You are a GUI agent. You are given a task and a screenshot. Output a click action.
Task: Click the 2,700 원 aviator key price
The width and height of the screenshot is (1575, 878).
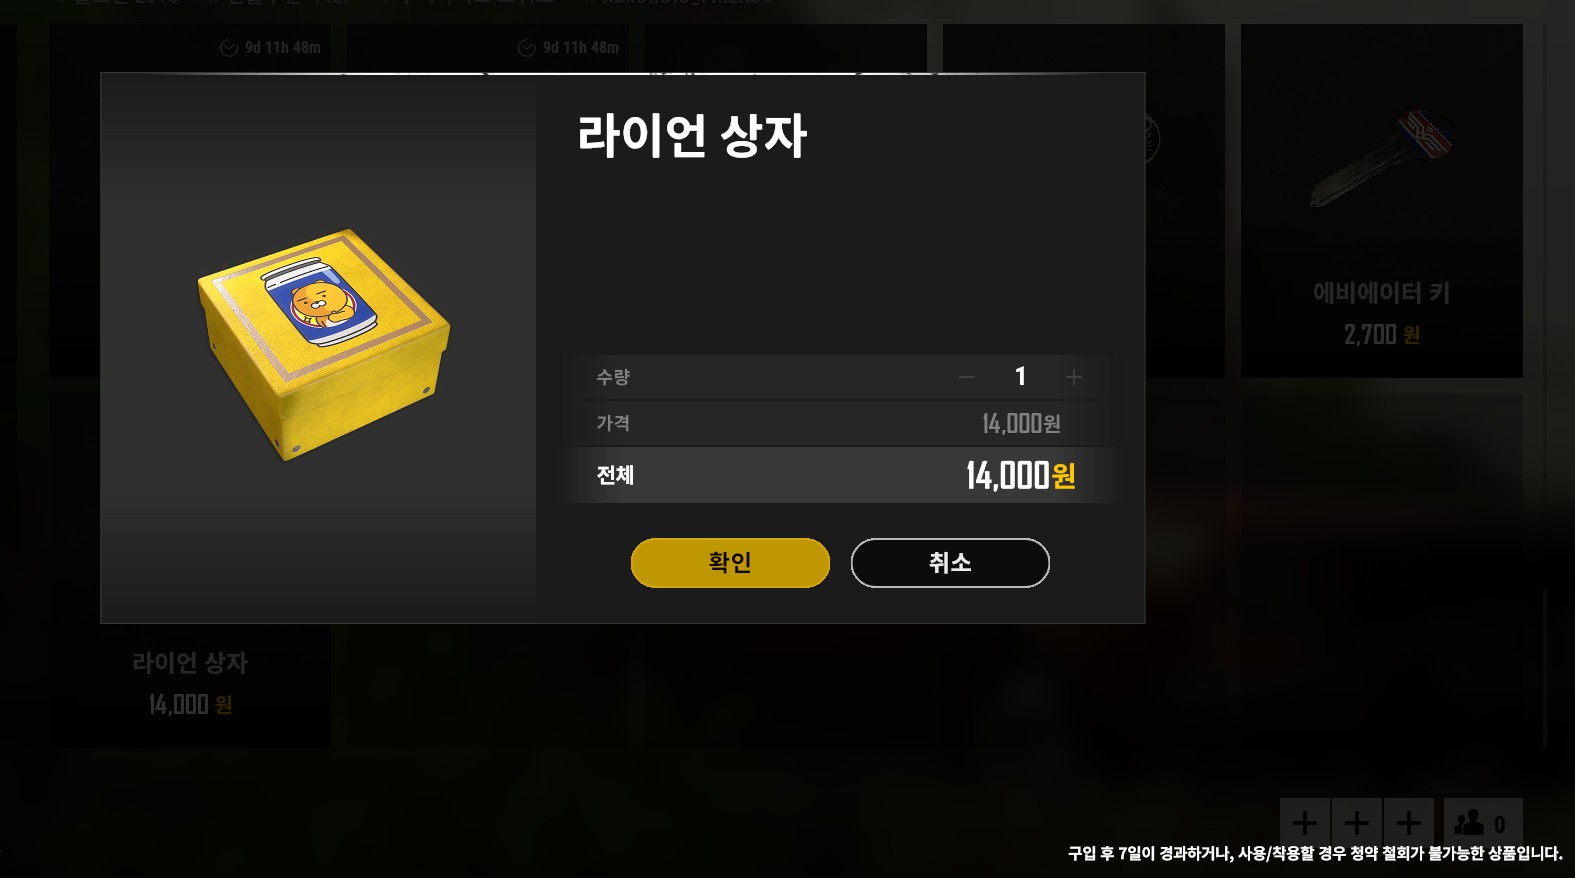point(1382,335)
